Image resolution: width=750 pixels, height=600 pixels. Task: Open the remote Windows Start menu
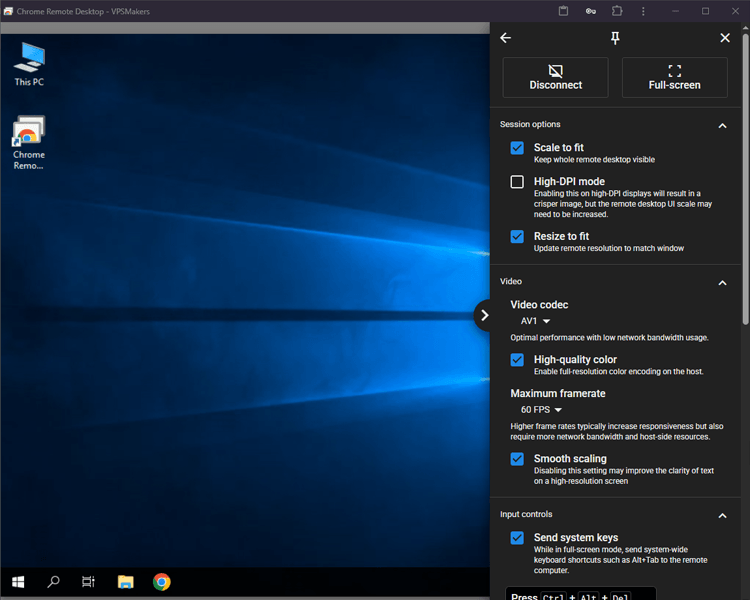tap(18, 582)
